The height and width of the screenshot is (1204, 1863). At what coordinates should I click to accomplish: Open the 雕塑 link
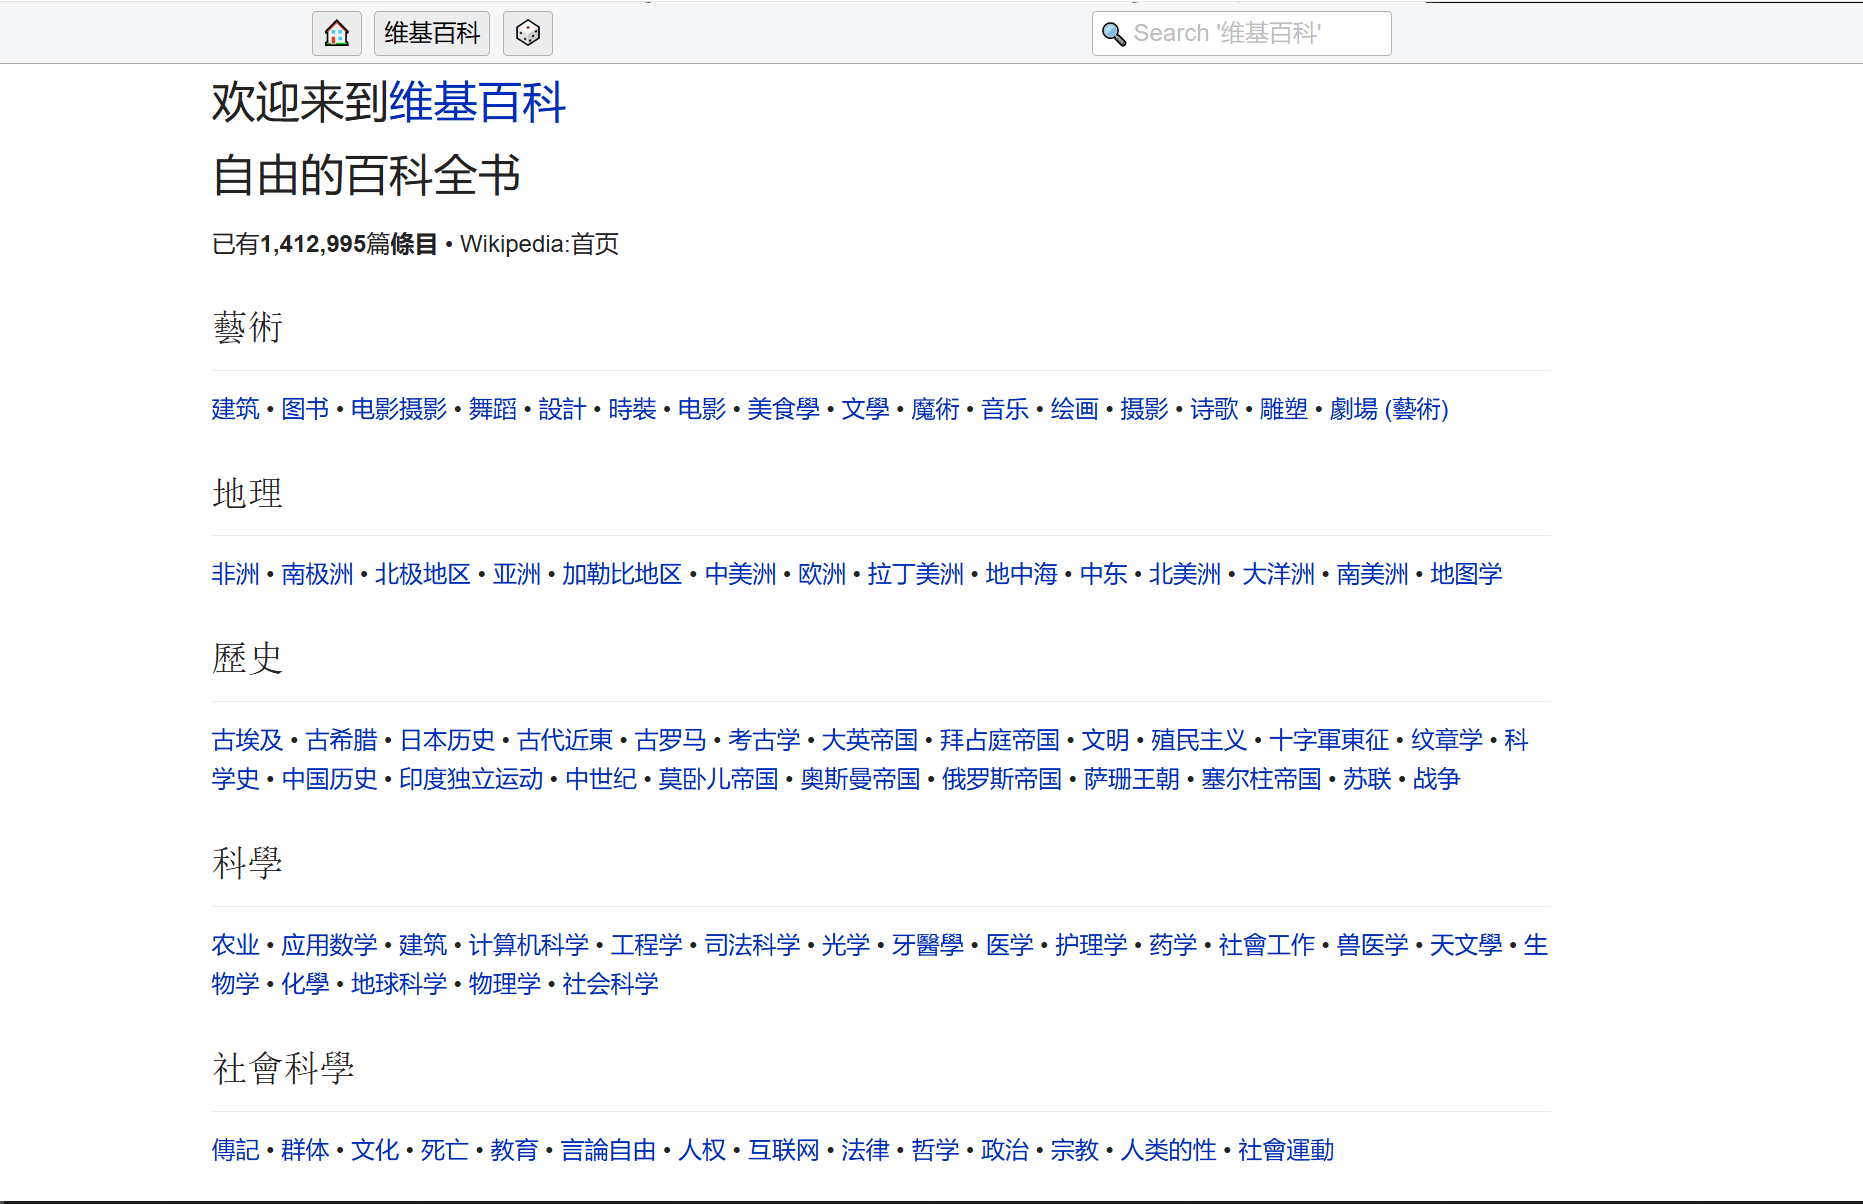coord(1284,409)
